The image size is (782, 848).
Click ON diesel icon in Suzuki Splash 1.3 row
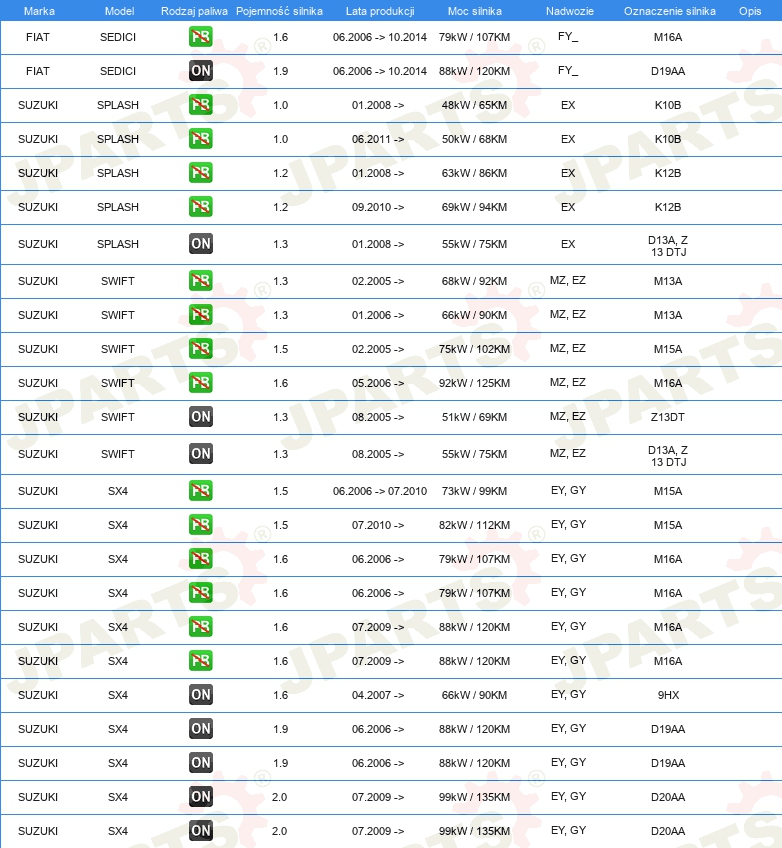201,244
